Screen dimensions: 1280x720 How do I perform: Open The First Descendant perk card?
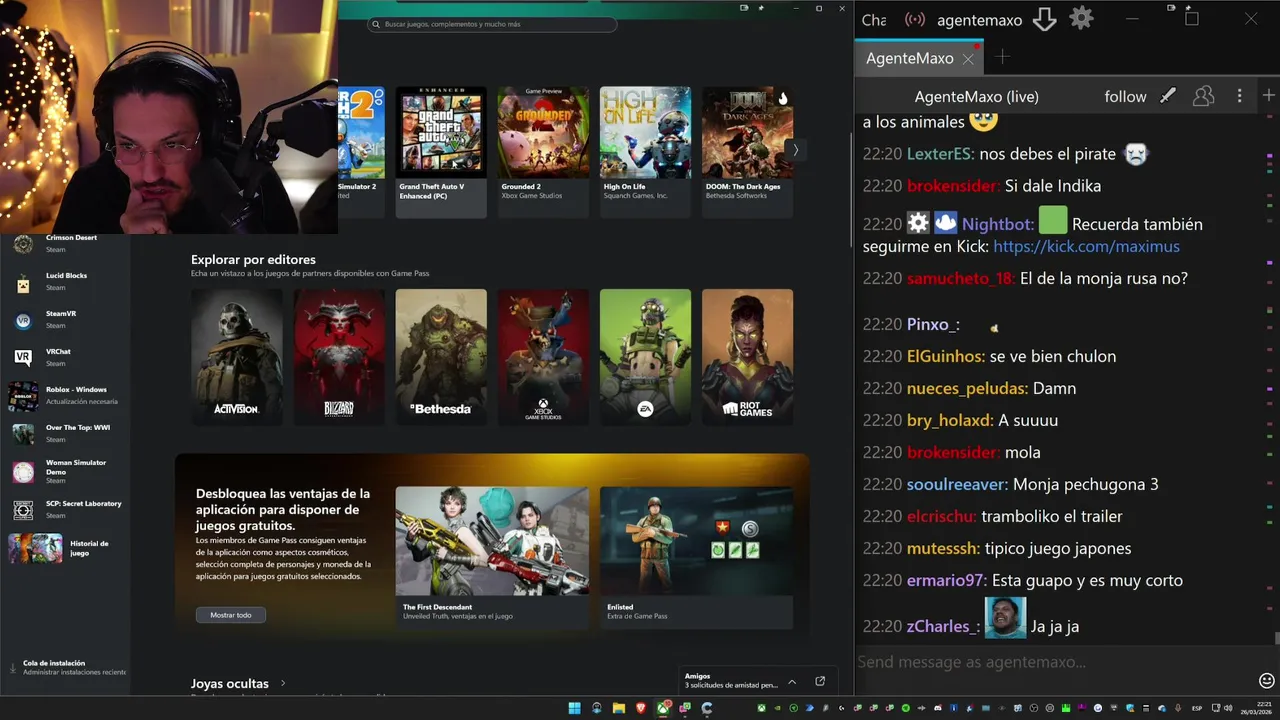point(492,557)
